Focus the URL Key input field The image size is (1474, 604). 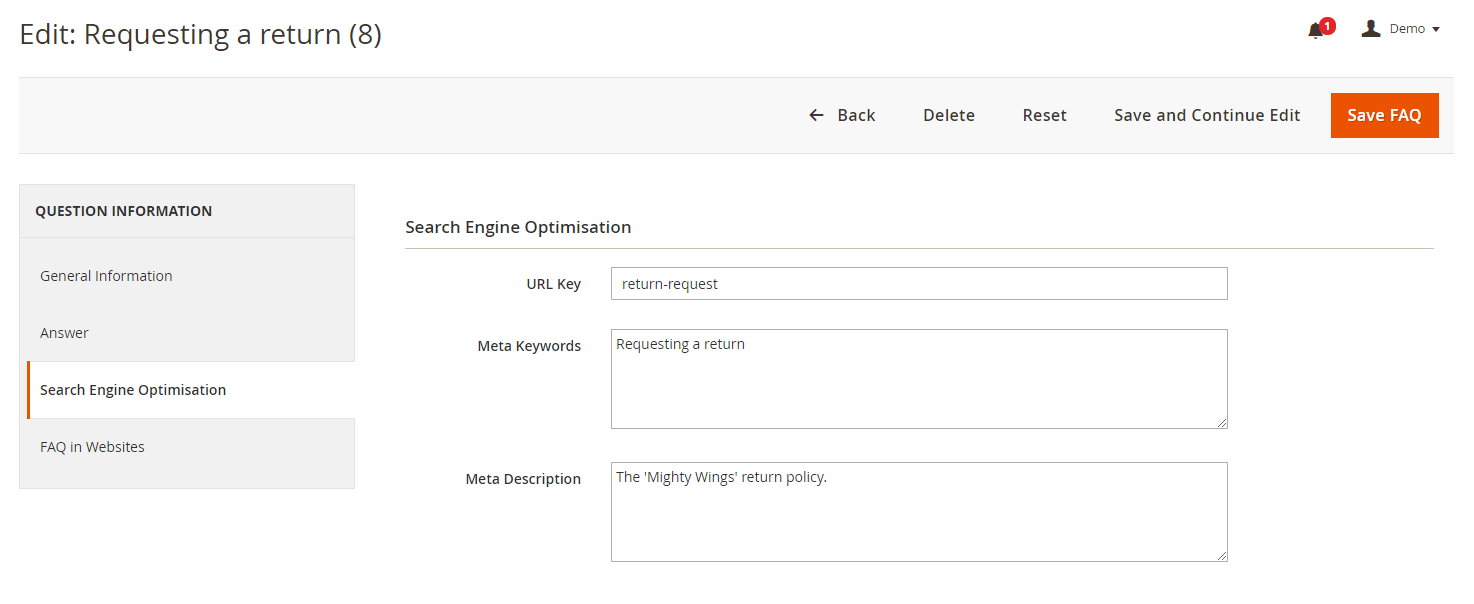coord(918,284)
